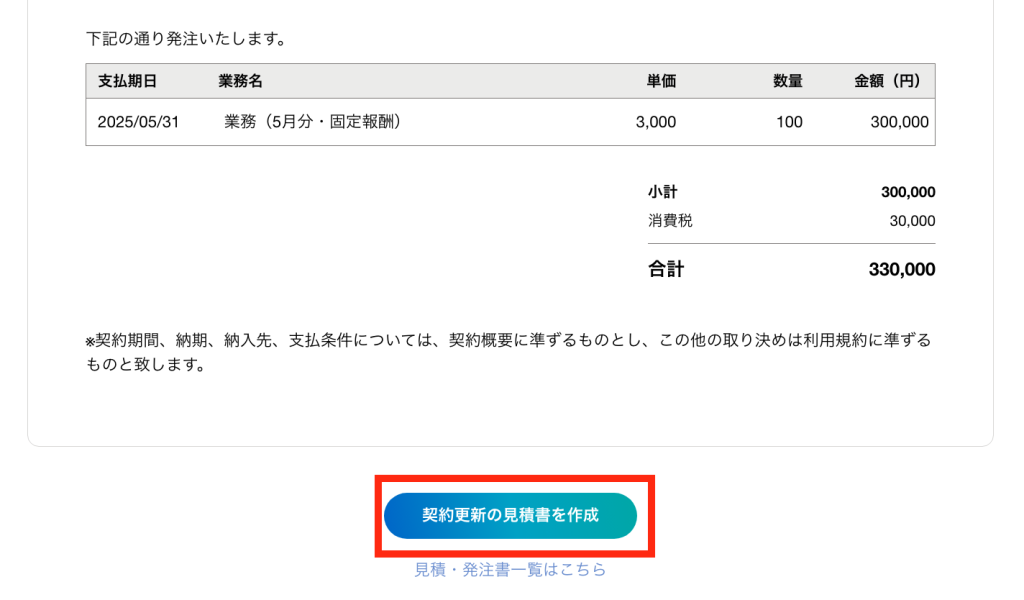Select the 30,000 consumption tax value

(912, 221)
